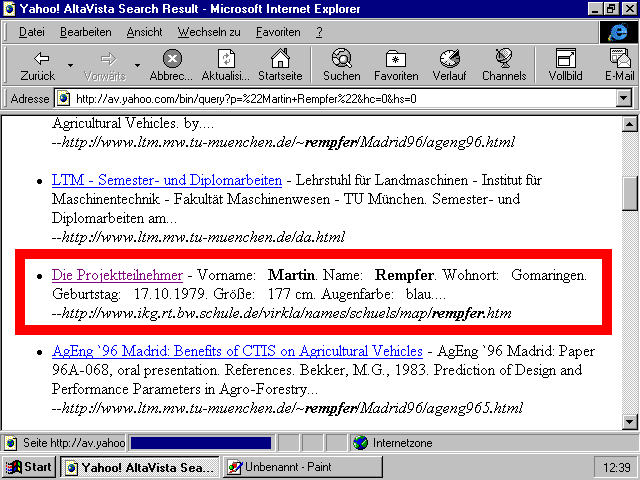This screenshot has height=480, width=640.
Task: Click the blue loading progress bar
Action: (x=201, y=443)
